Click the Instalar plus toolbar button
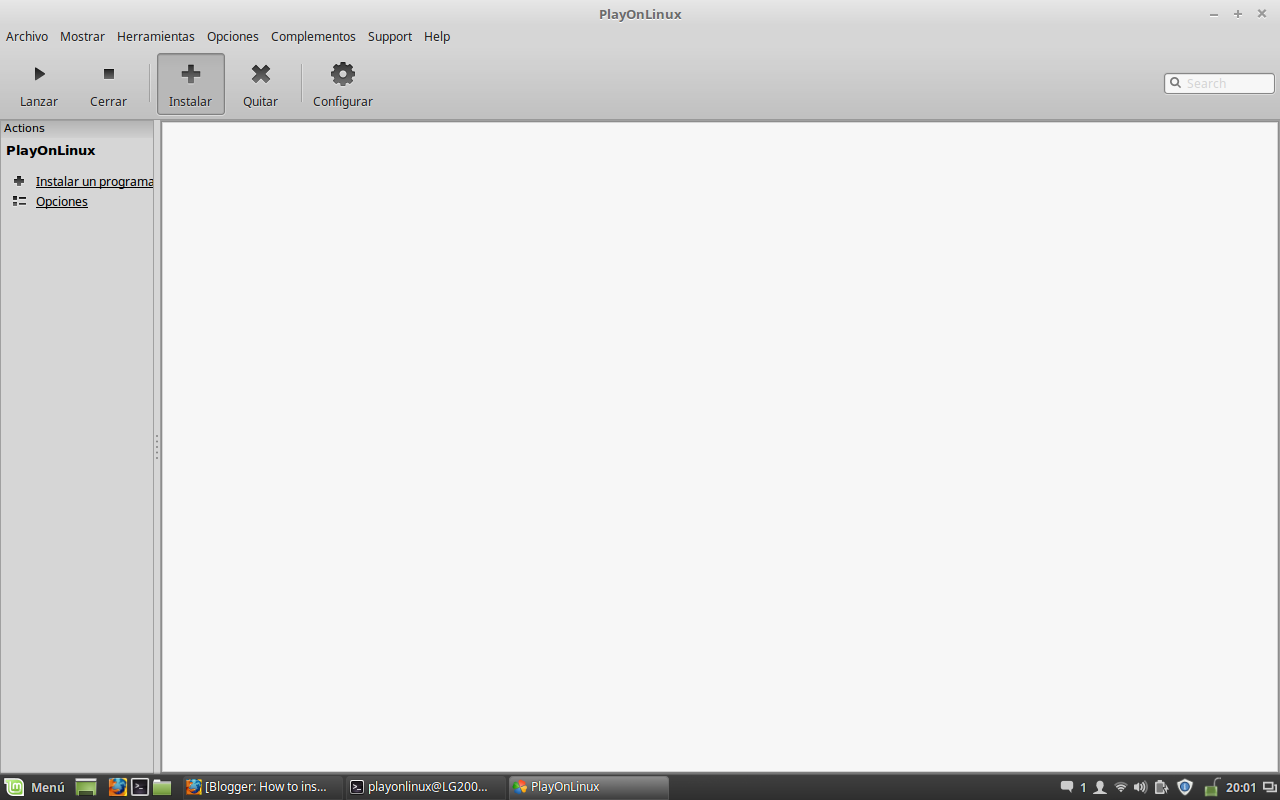This screenshot has width=1280, height=800. [x=191, y=84]
